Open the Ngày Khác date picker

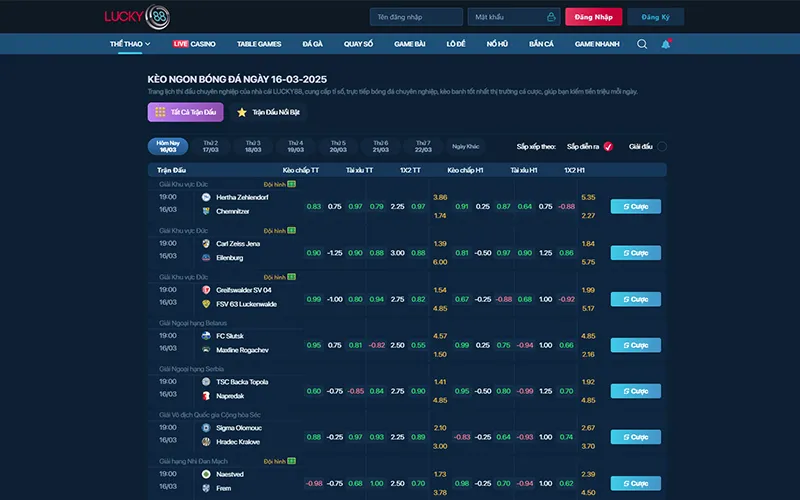tap(465, 146)
